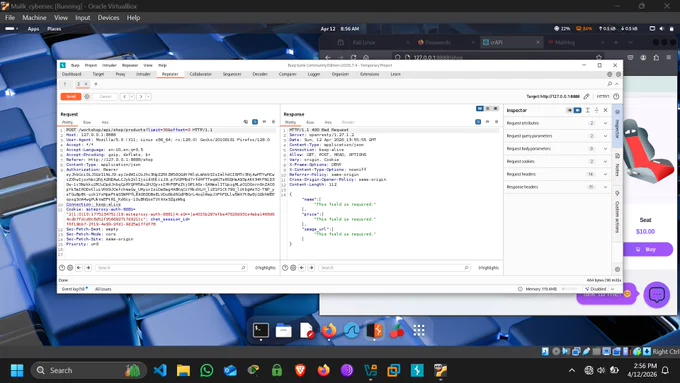Viewport: 680px width, 383px height.
Task: Edit target with pencil icon
Action: pyautogui.click(x=586, y=96)
